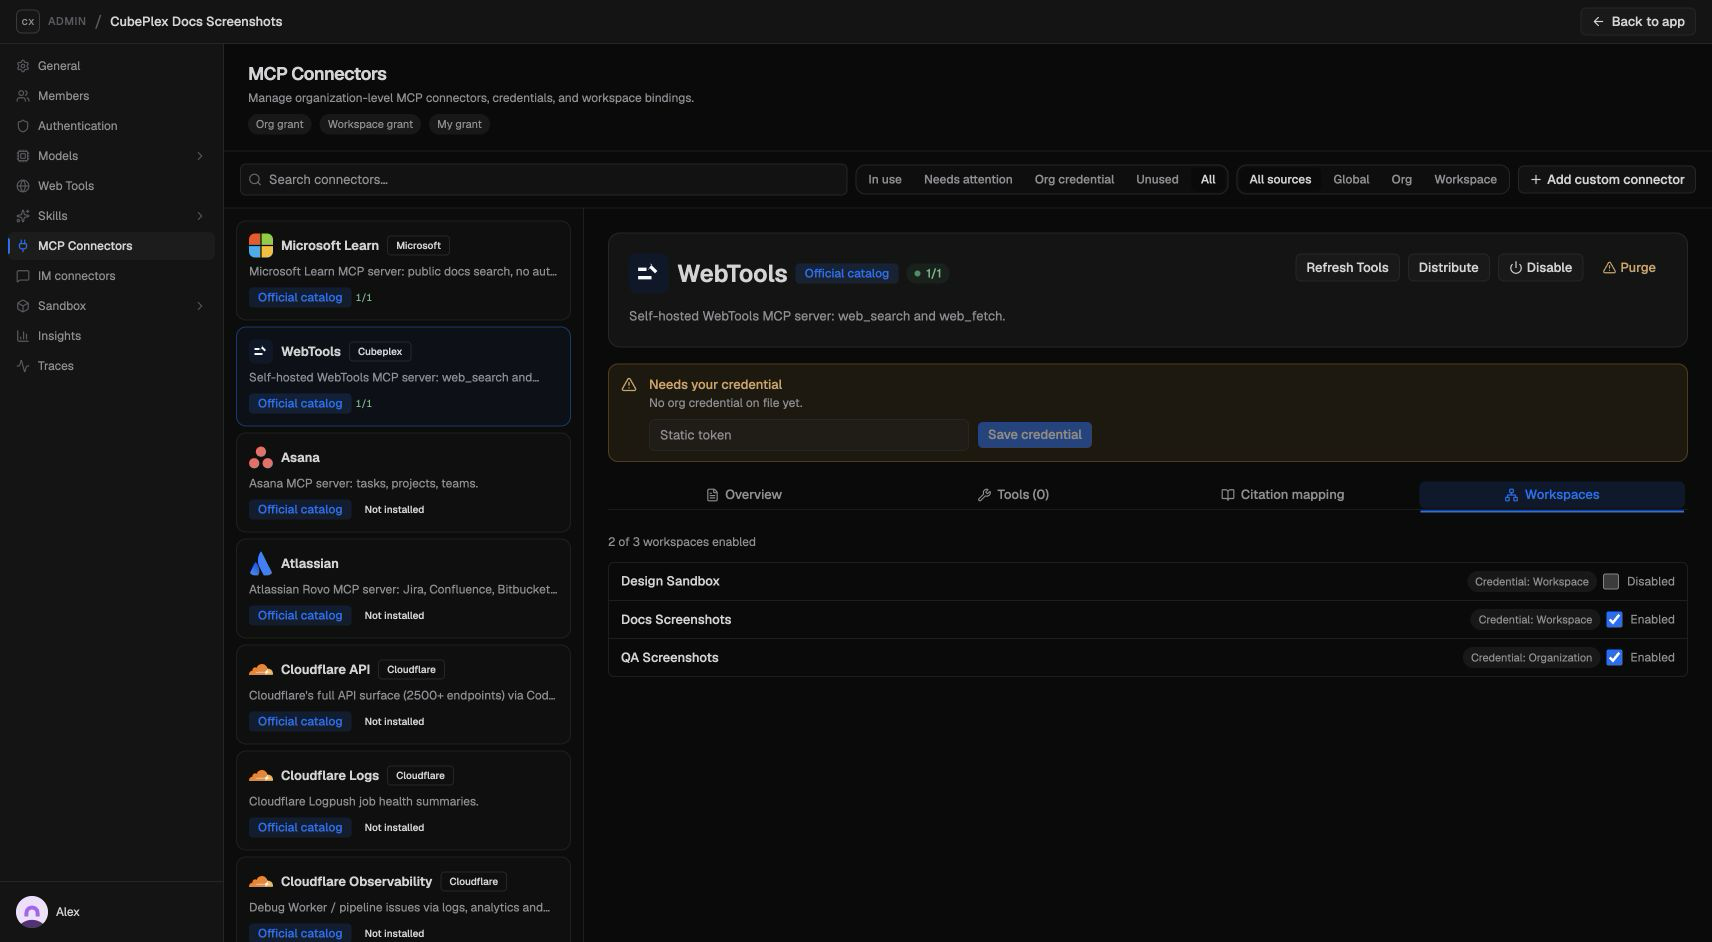Image resolution: width=1712 pixels, height=942 pixels.
Task: Click the Cloudflare API logo icon
Action: click(261, 669)
